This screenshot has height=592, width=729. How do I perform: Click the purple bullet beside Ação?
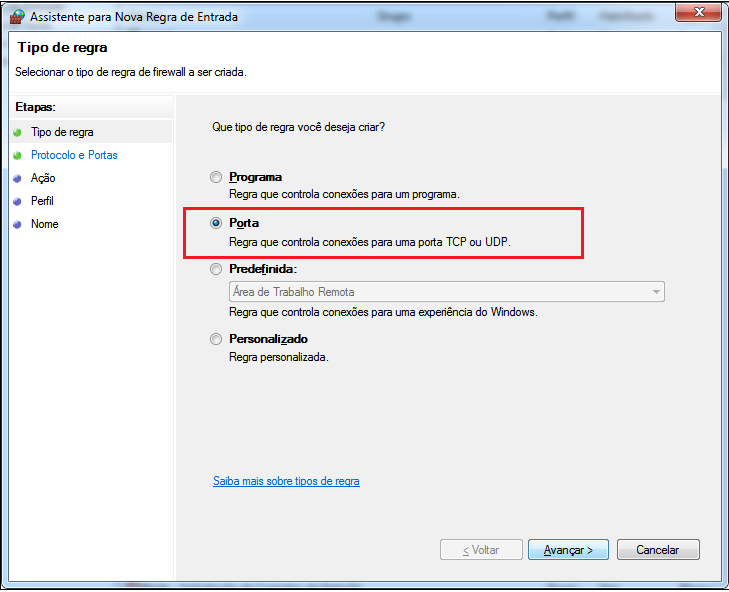18,179
